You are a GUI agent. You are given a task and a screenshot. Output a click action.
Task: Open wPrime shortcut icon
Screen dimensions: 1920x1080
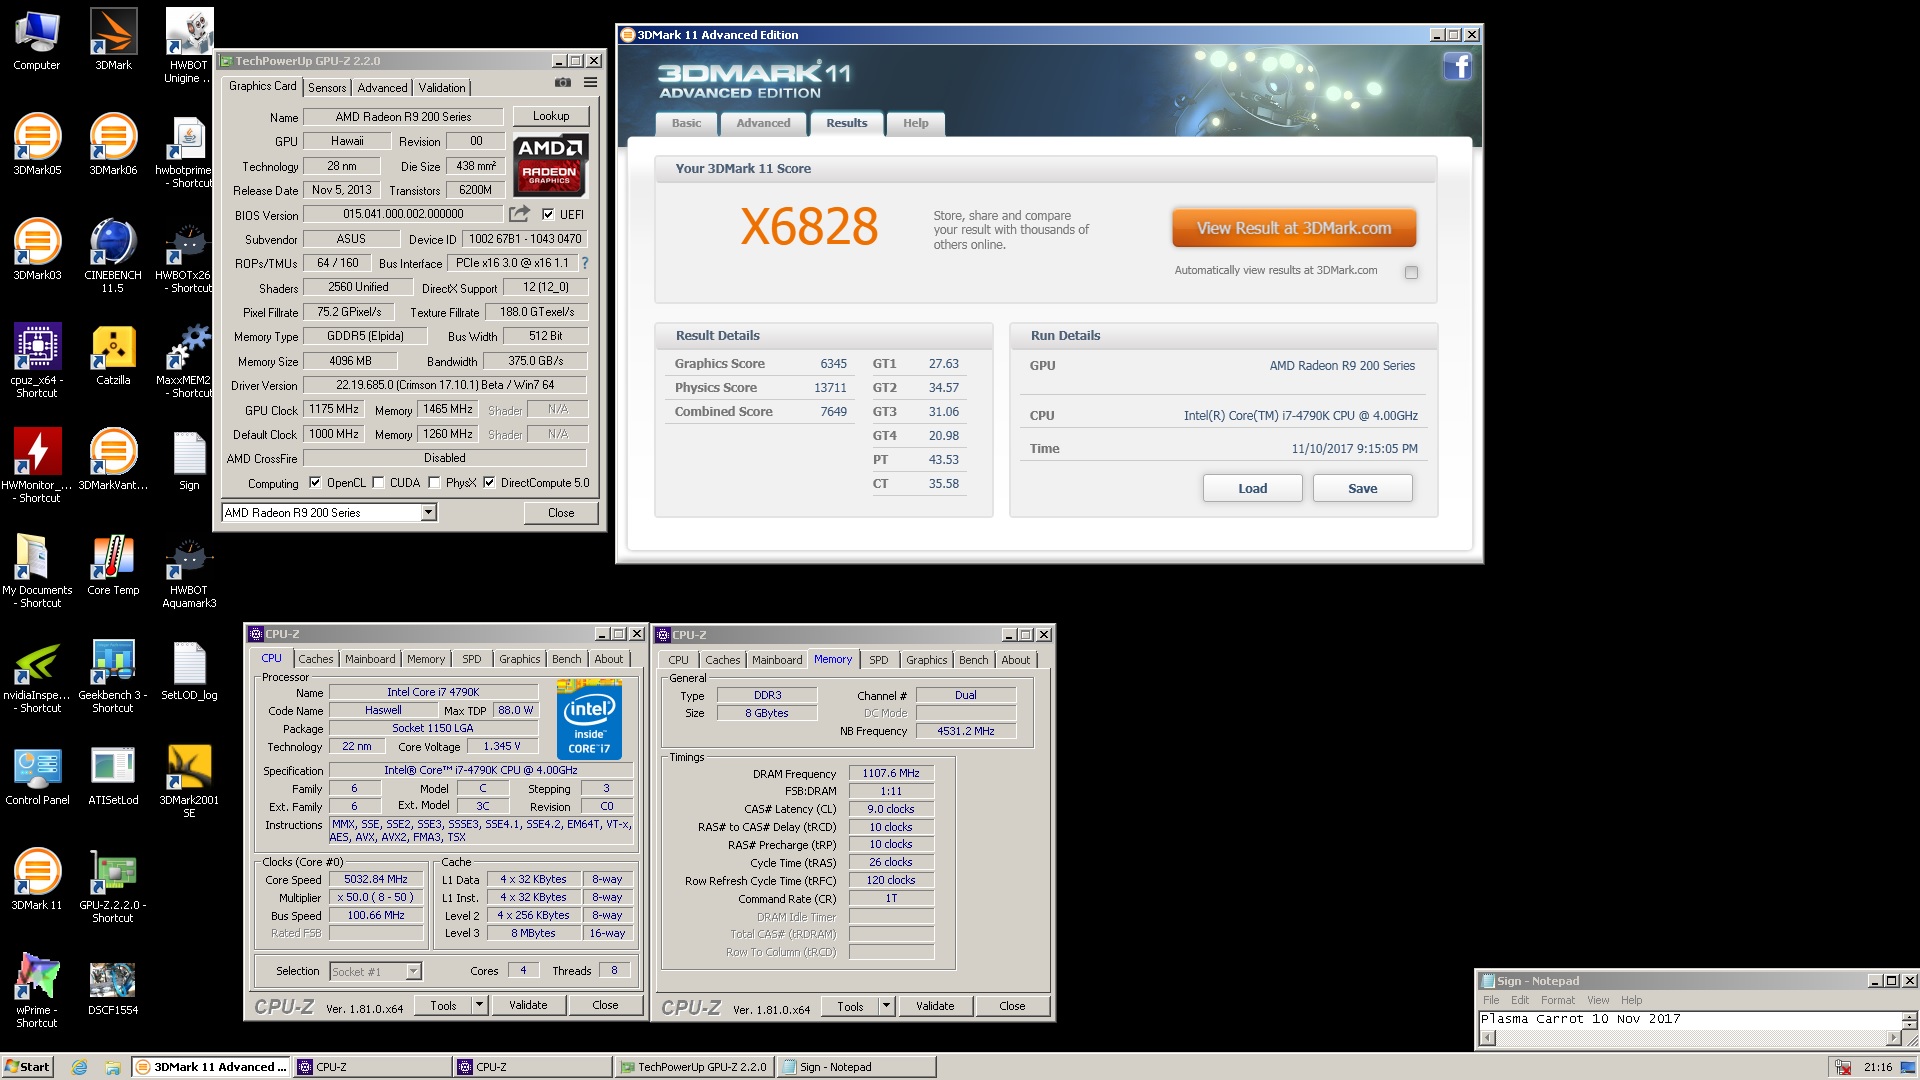[x=37, y=991]
